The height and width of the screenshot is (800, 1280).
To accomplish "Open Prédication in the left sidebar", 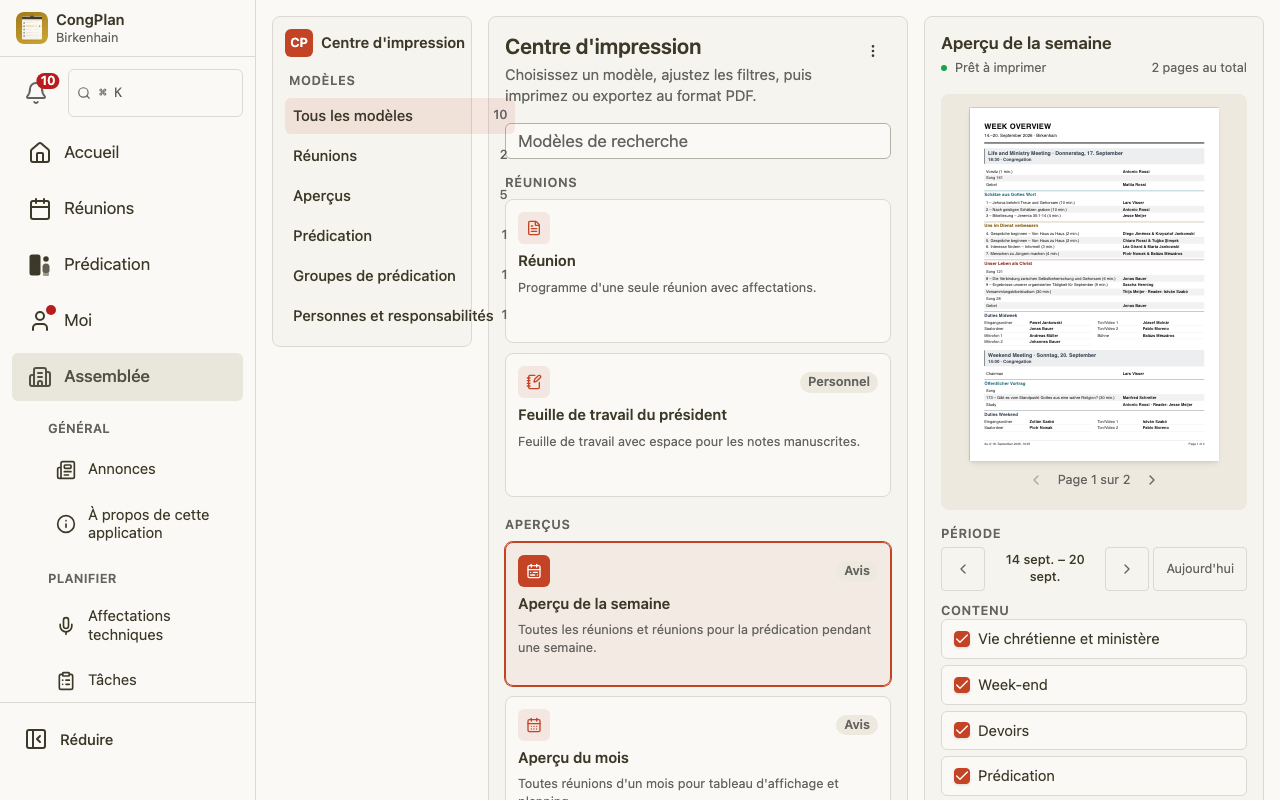I will (x=127, y=265).
